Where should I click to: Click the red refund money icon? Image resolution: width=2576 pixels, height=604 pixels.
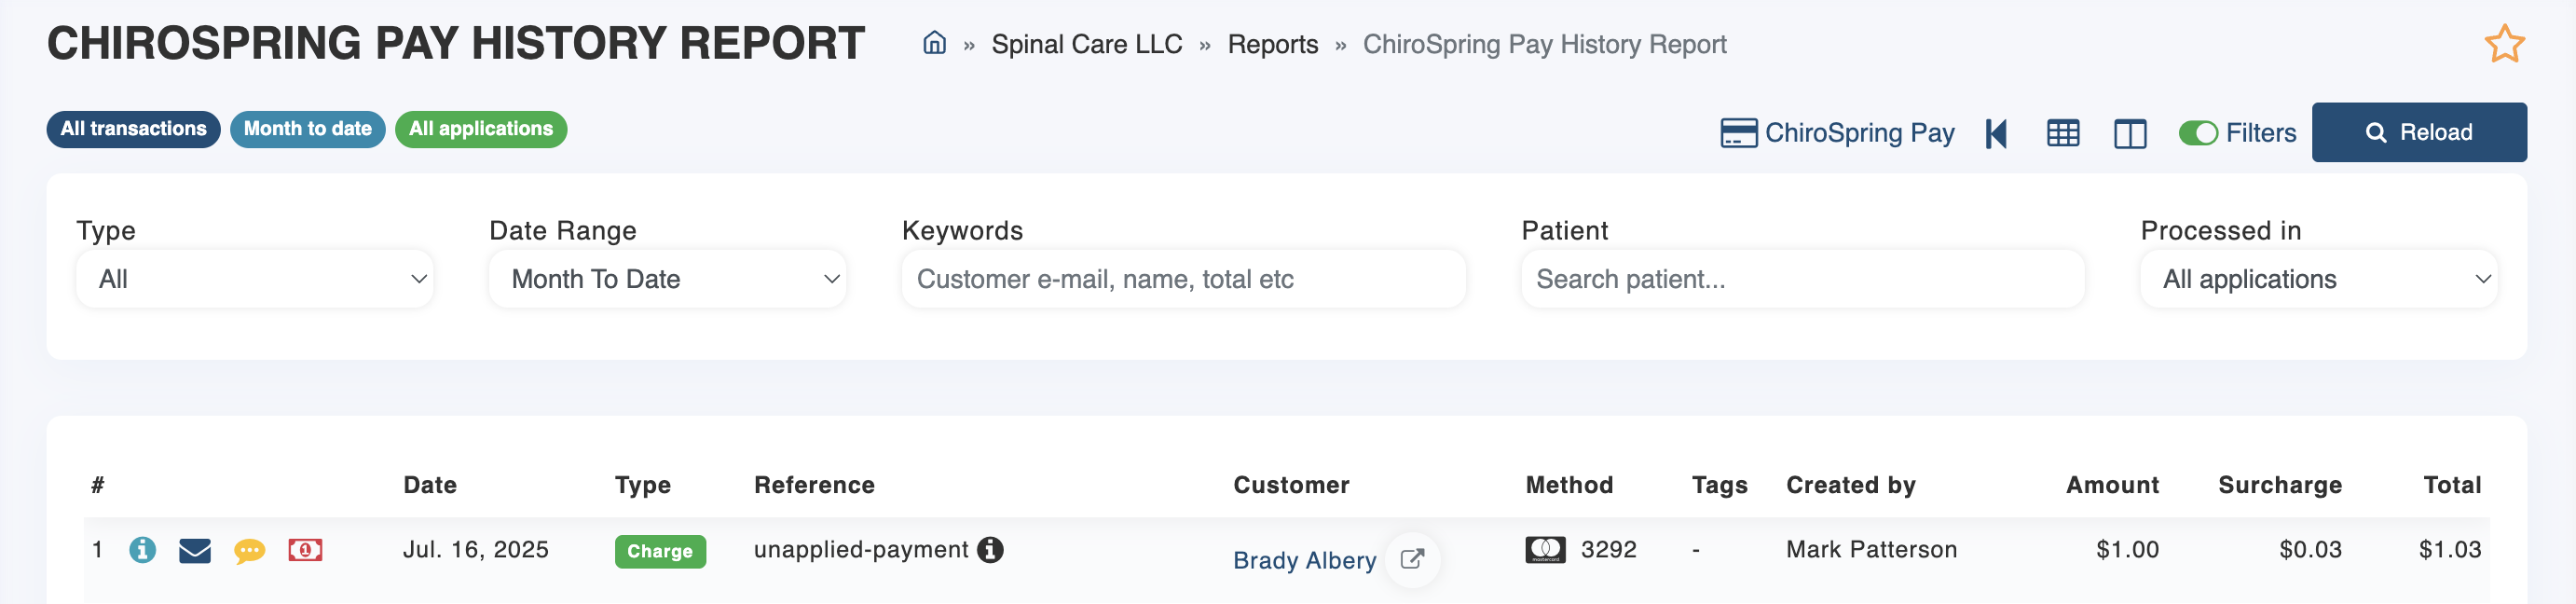click(305, 550)
